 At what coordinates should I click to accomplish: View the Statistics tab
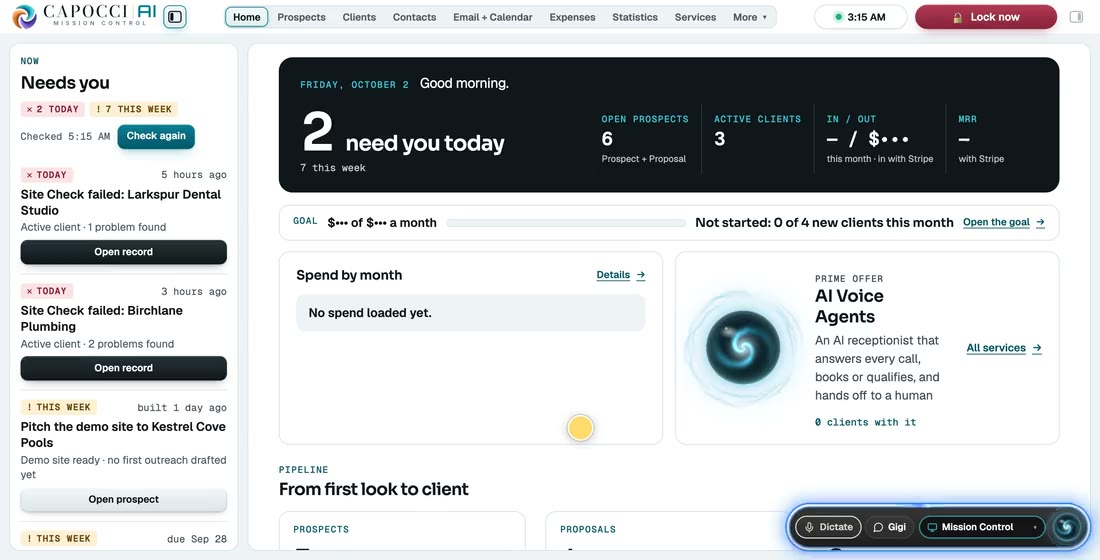(x=635, y=17)
